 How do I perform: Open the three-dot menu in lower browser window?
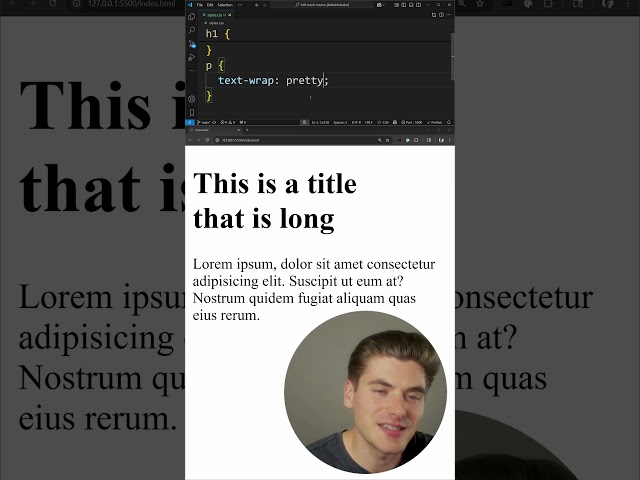click(x=449, y=140)
